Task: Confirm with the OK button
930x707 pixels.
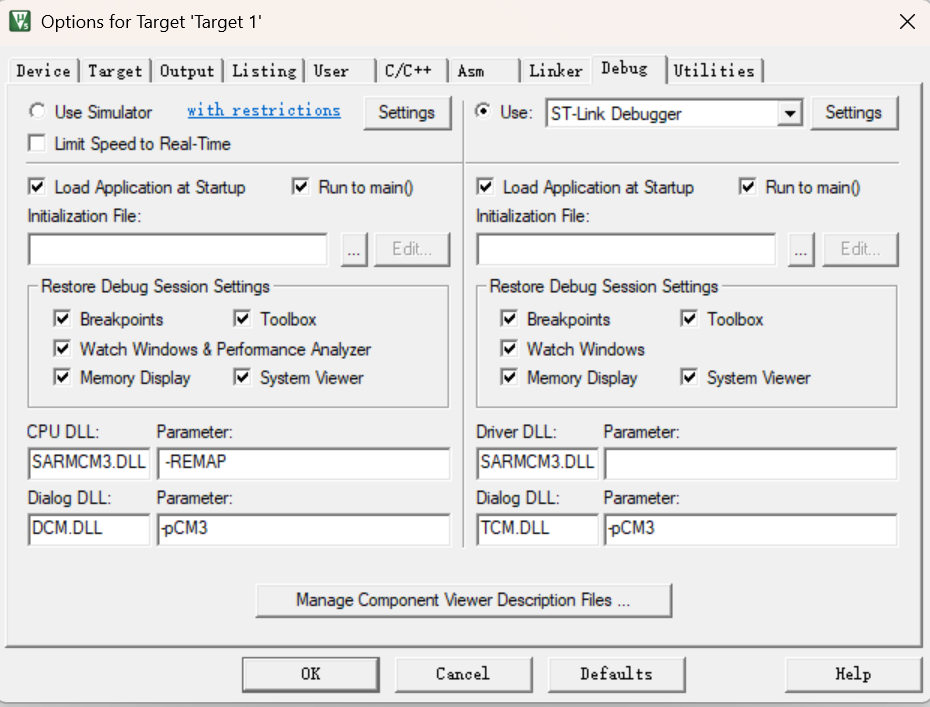Action: pos(311,674)
